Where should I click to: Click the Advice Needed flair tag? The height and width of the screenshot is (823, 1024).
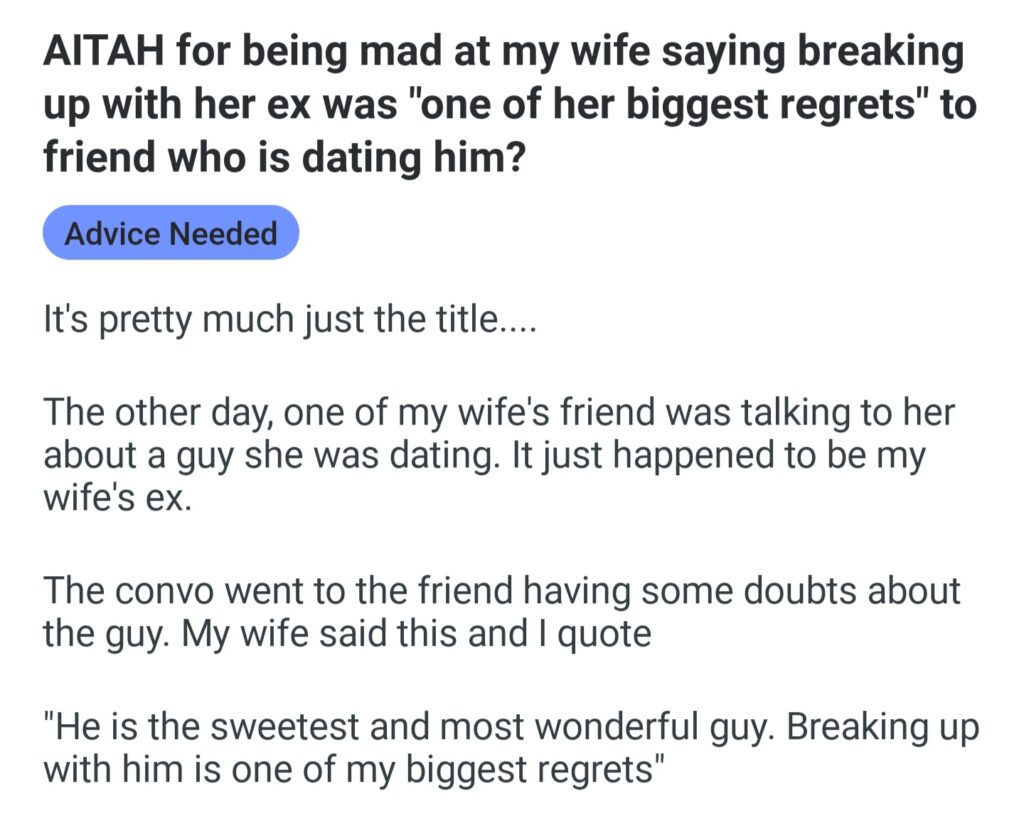171,233
